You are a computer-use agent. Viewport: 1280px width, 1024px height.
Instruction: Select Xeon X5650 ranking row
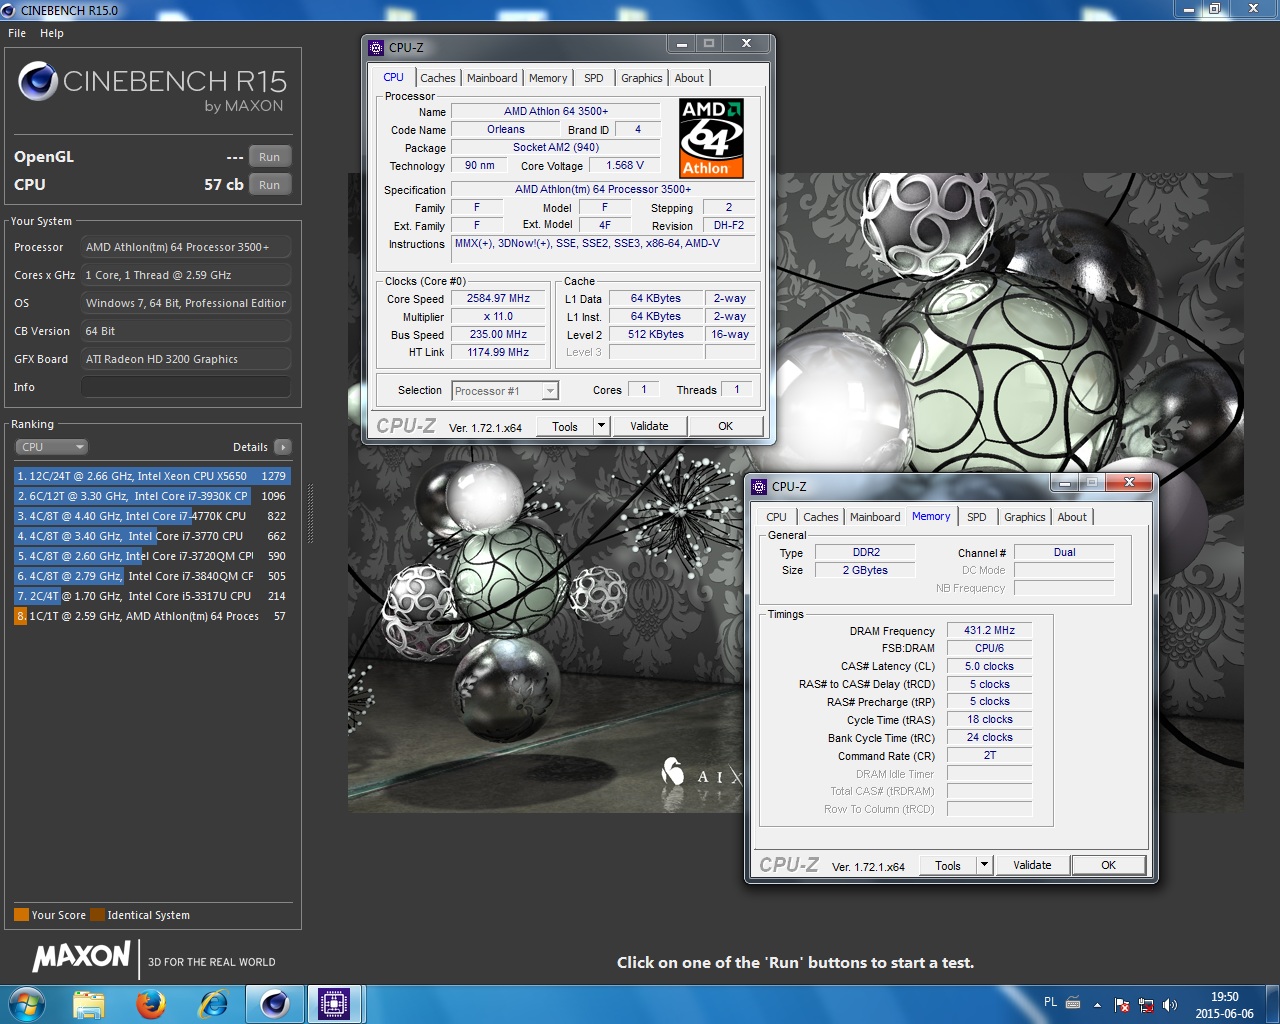pyautogui.click(x=152, y=476)
